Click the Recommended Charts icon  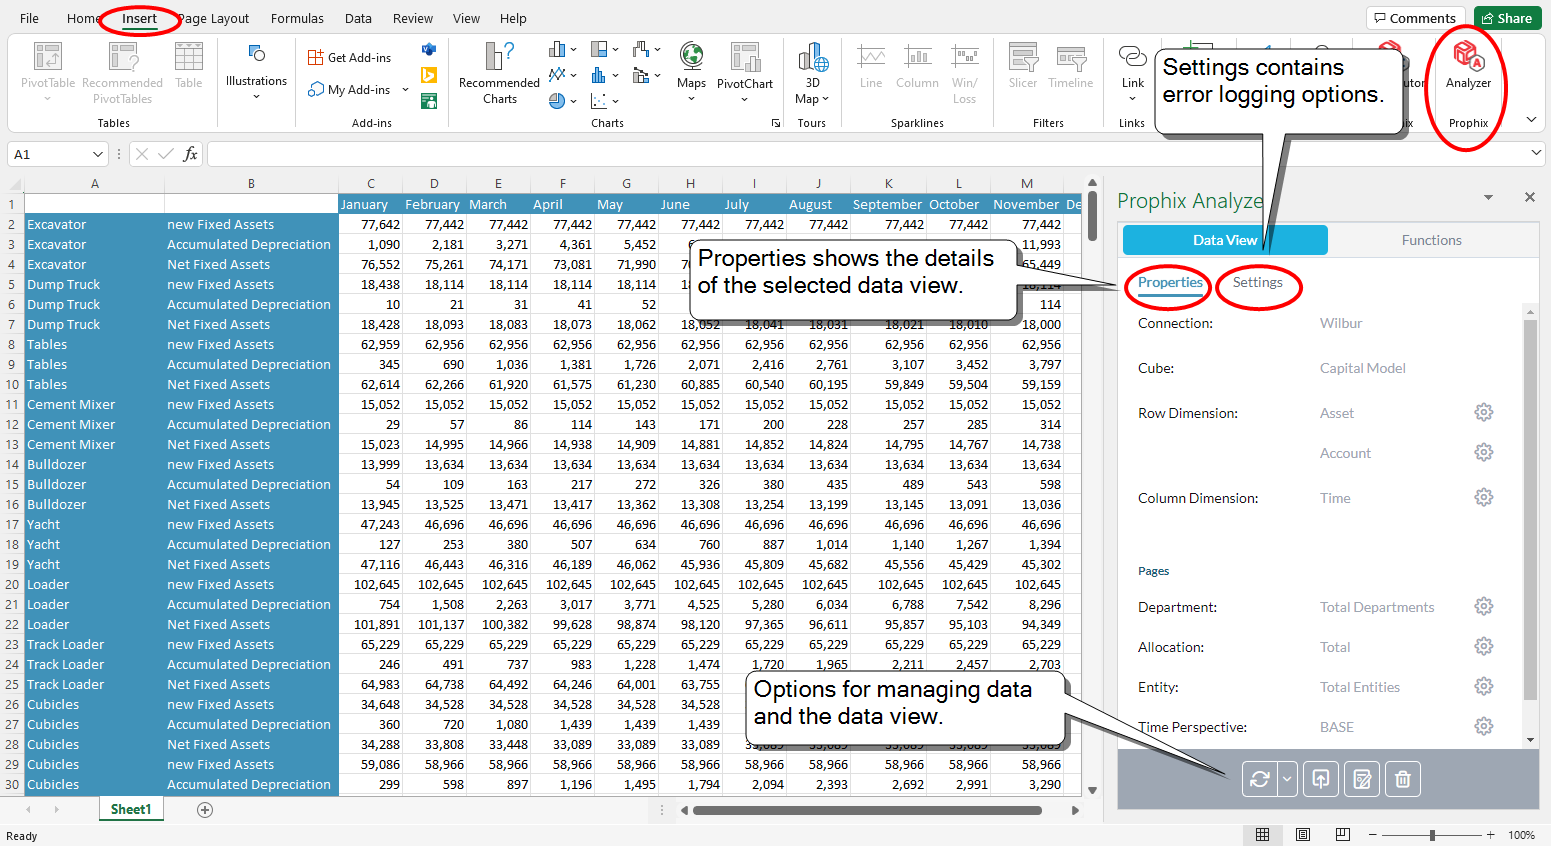coord(499,72)
